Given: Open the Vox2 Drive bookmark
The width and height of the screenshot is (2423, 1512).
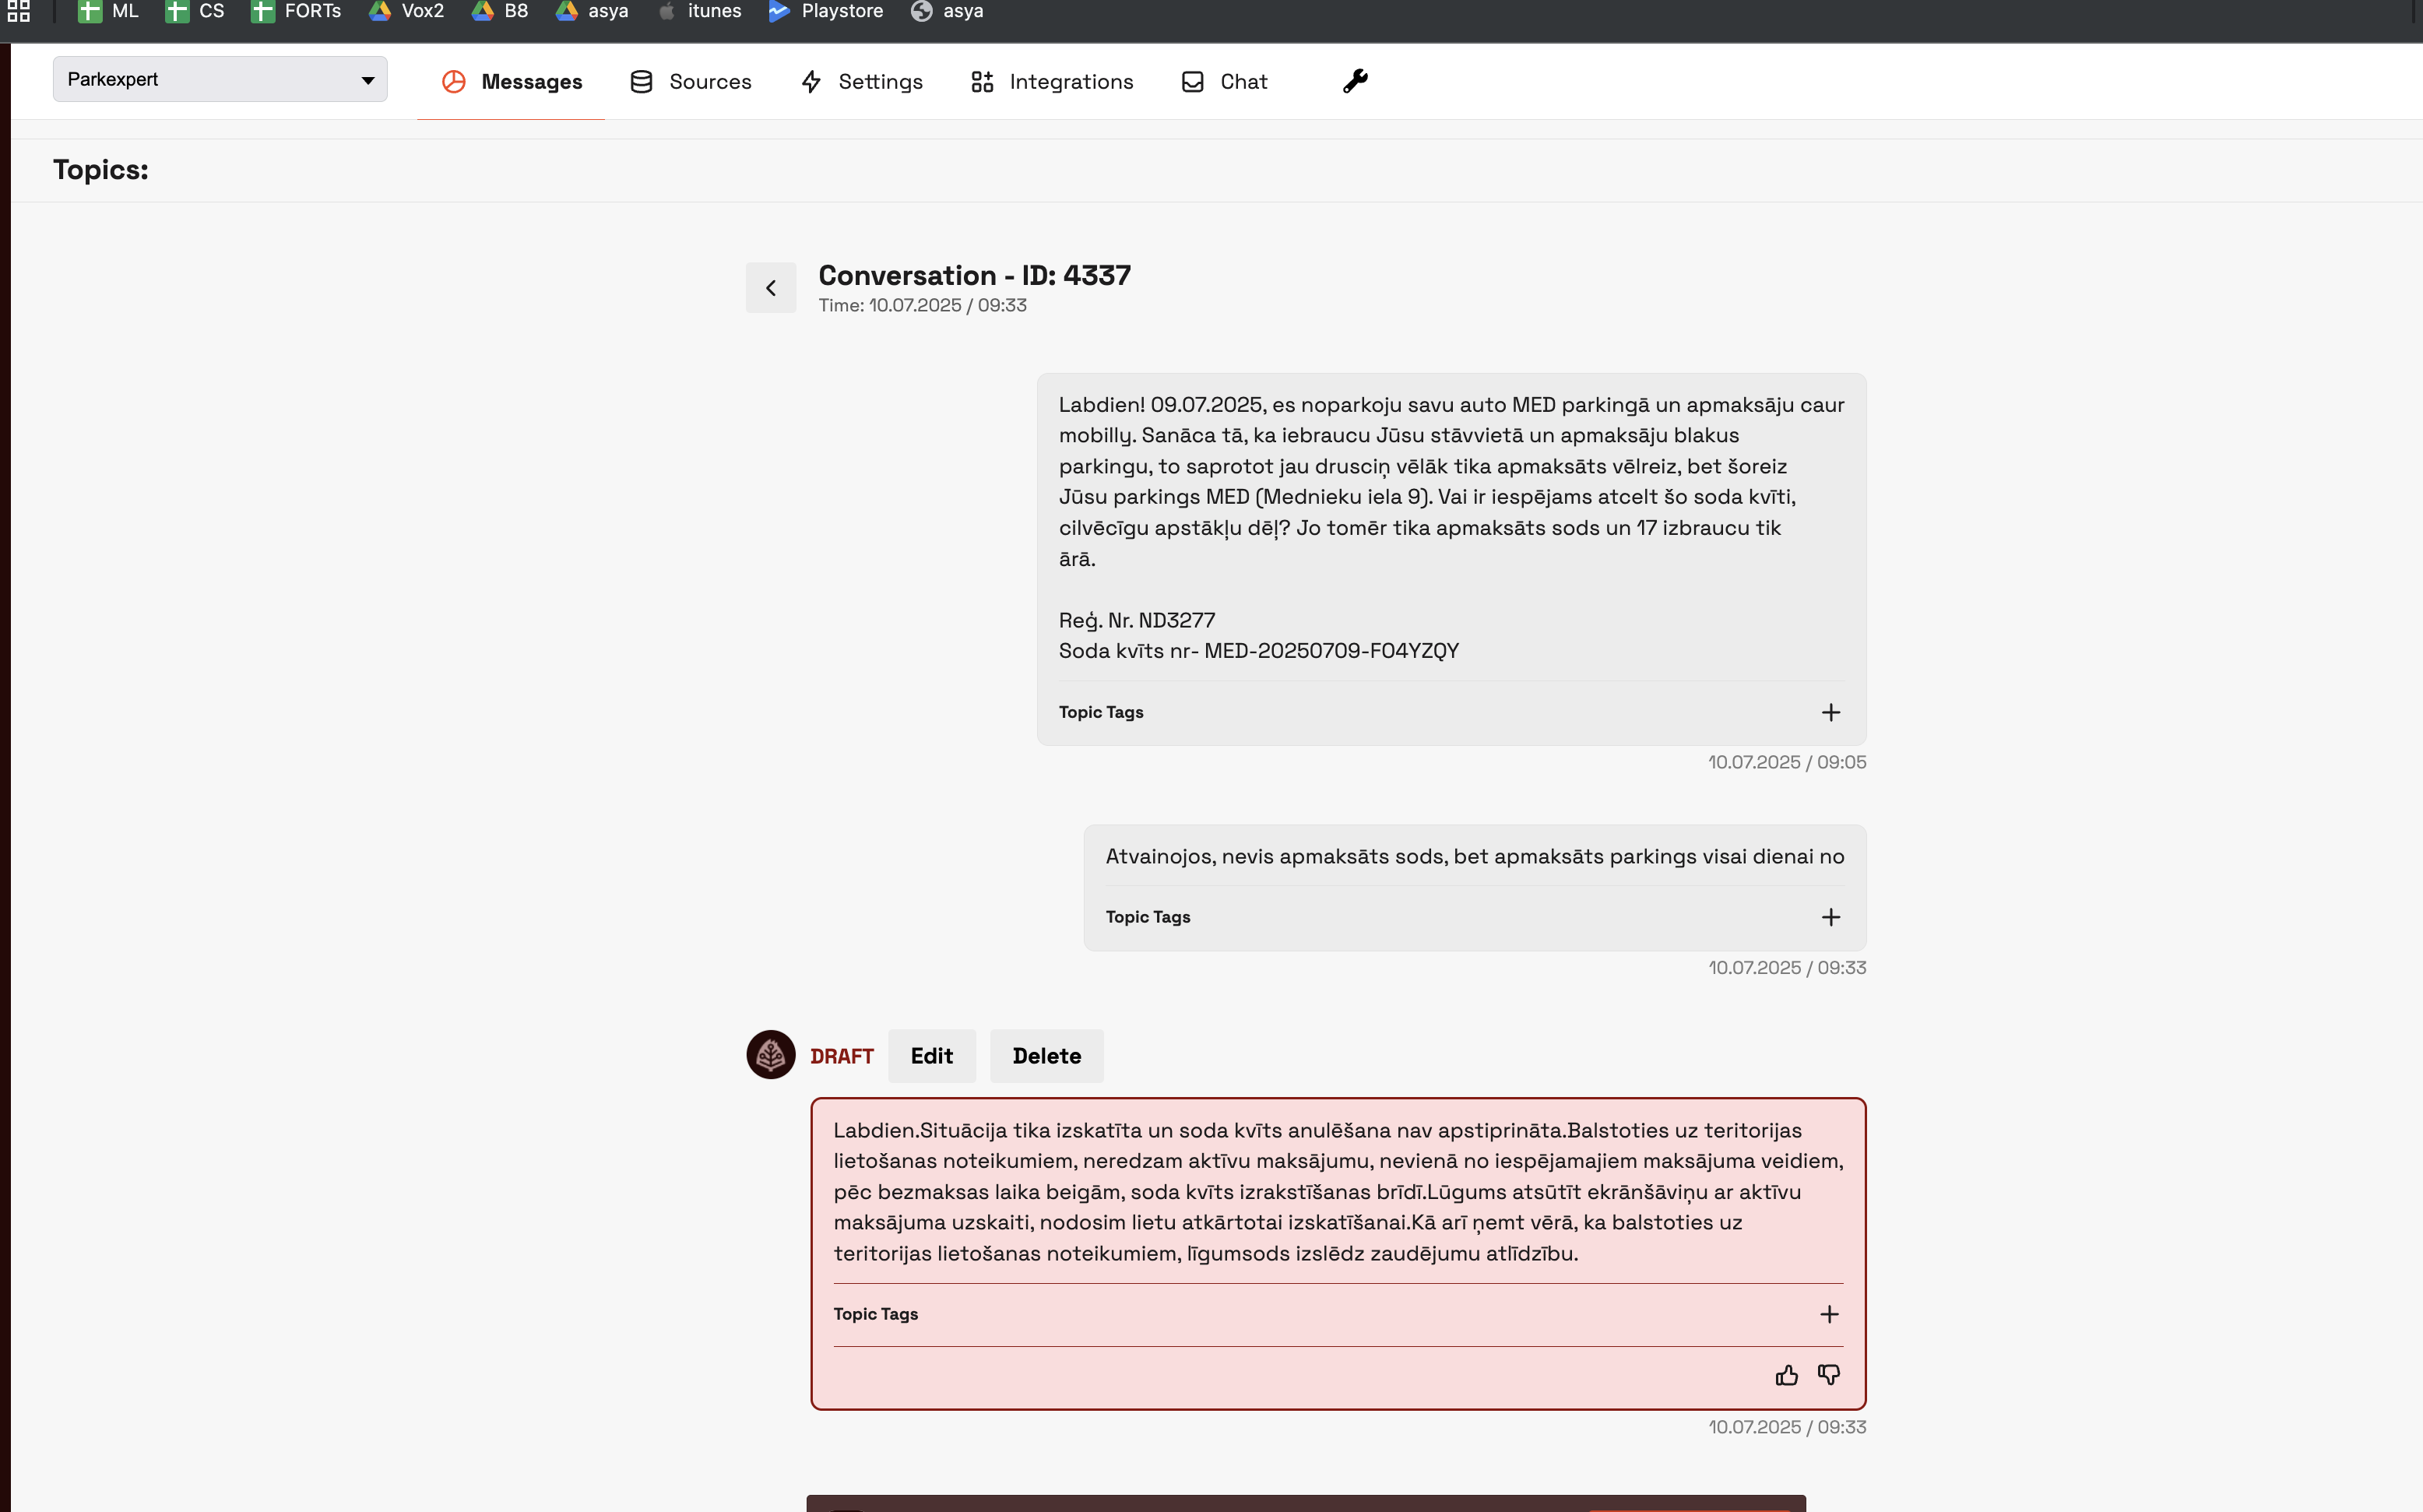Looking at the screenshot, I should (x=406, y=11).
